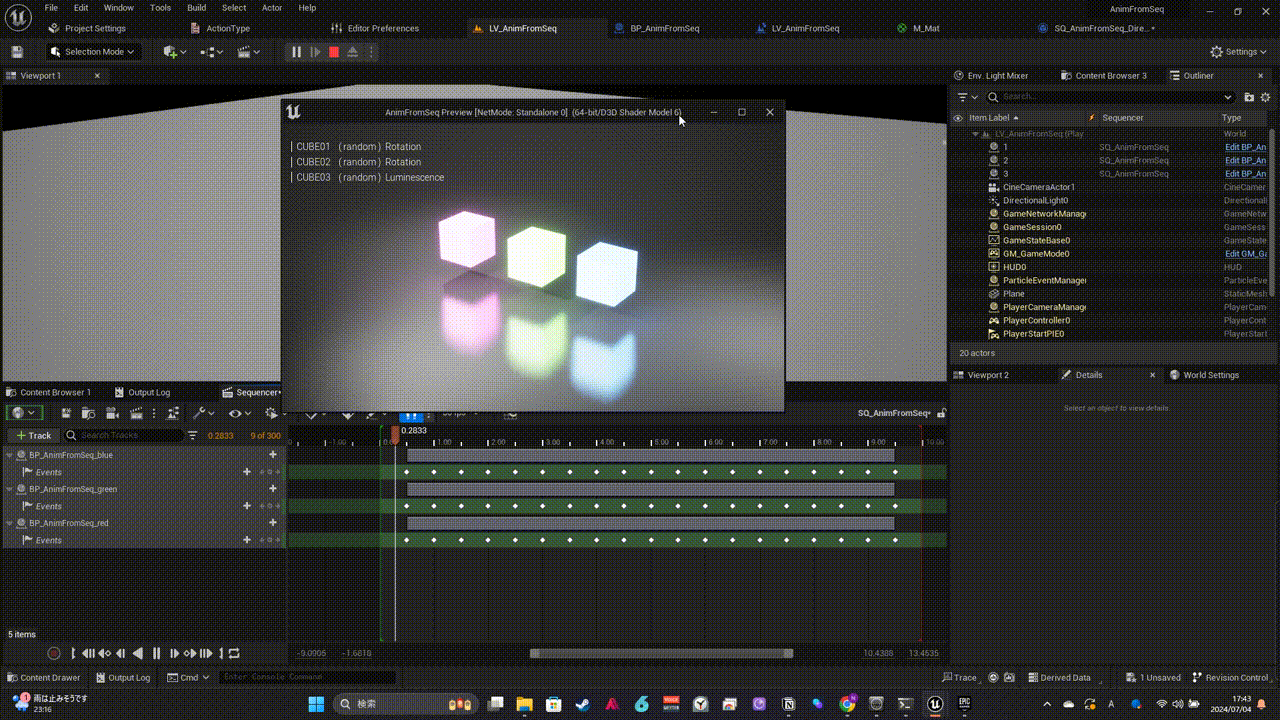Image resolution: width=1280 pixels, height=720 pixels.
Task: Render the movie with clapperboard icon
Action: click(136, 413)
